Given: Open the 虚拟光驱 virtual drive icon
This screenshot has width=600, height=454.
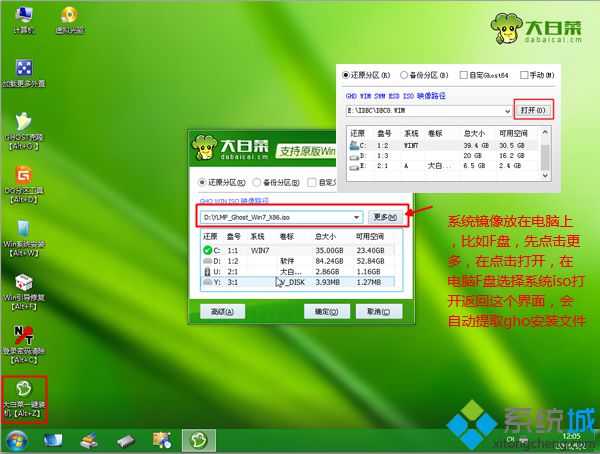Looking at the screenshot, I should 70,20.
